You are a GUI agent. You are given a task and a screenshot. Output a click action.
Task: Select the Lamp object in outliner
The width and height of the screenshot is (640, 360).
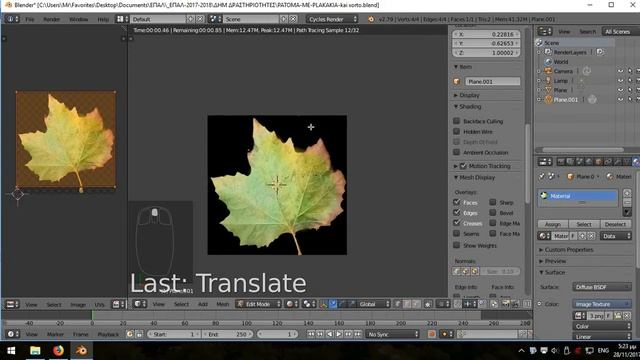click(x=560, y=80)
